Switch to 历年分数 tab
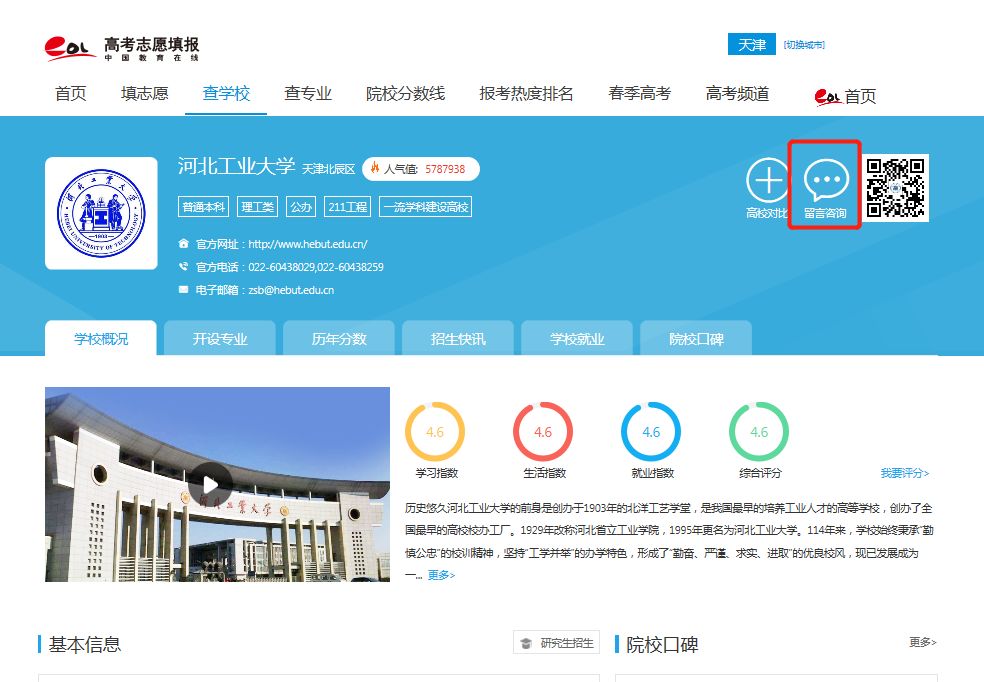The height and width of the screenshot is (682, 984). coord(339,339)
